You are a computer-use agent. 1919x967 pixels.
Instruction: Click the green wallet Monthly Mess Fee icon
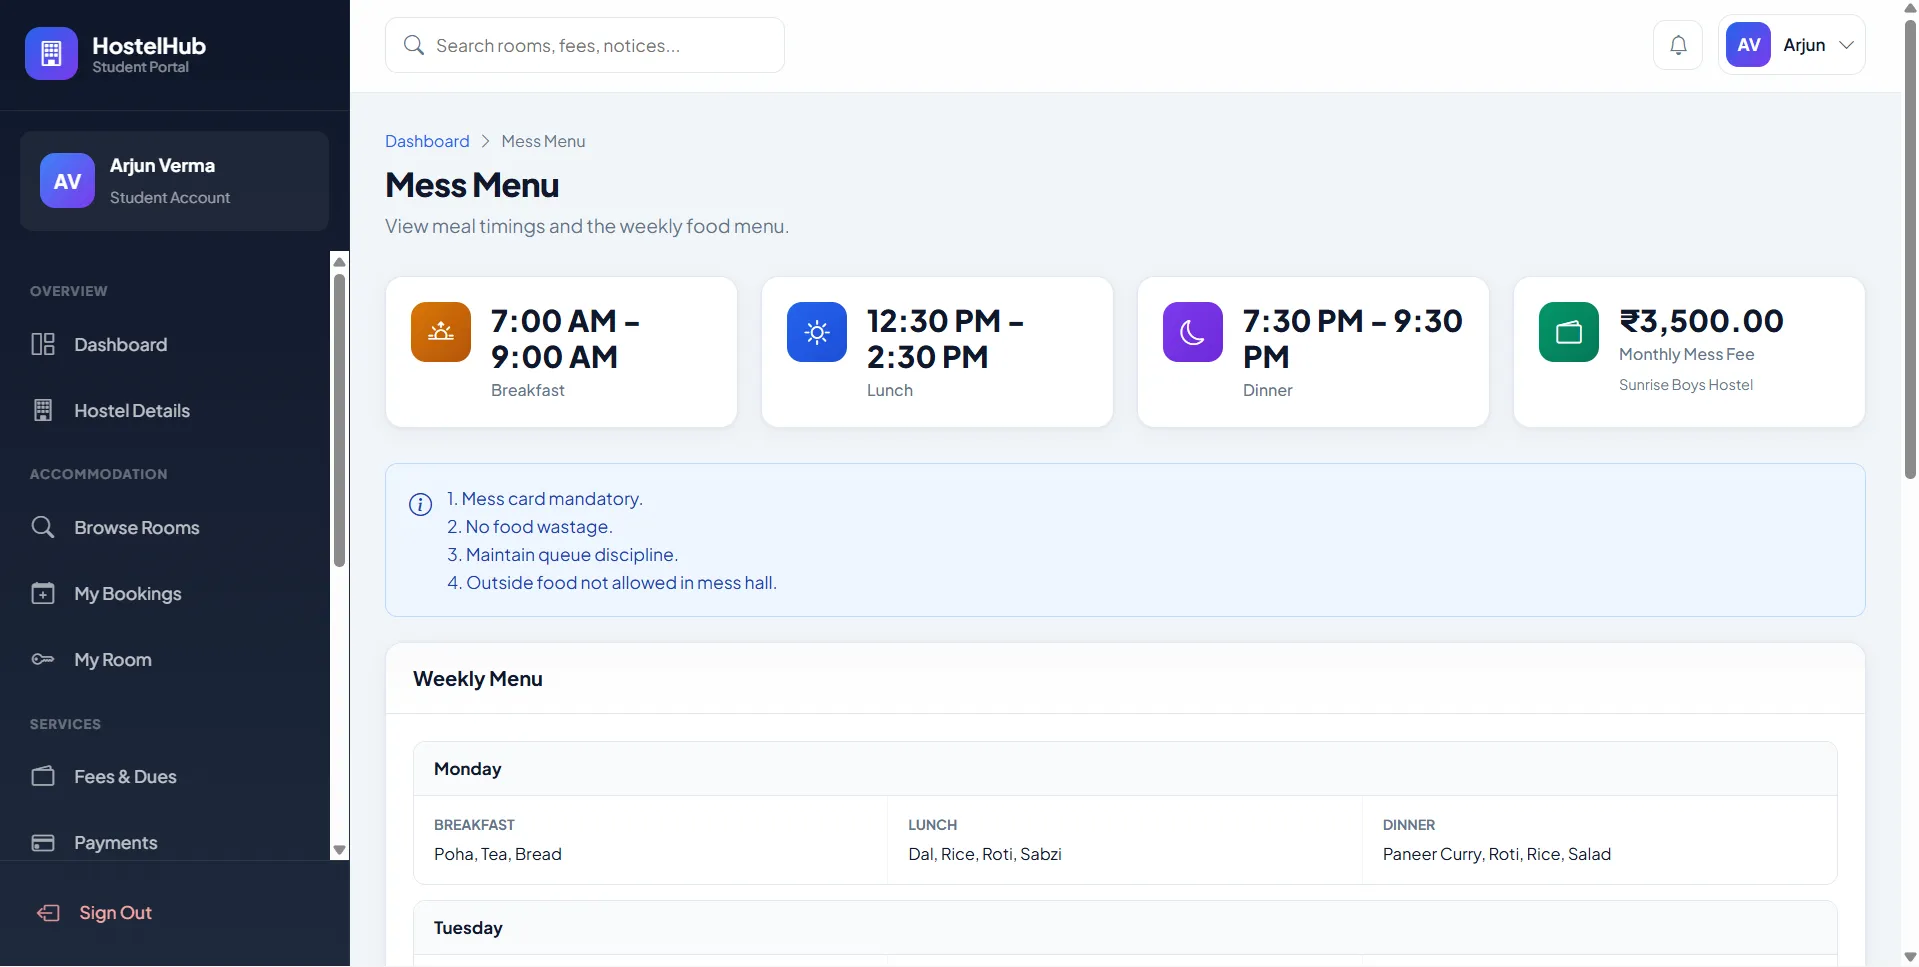(1569, 332)
